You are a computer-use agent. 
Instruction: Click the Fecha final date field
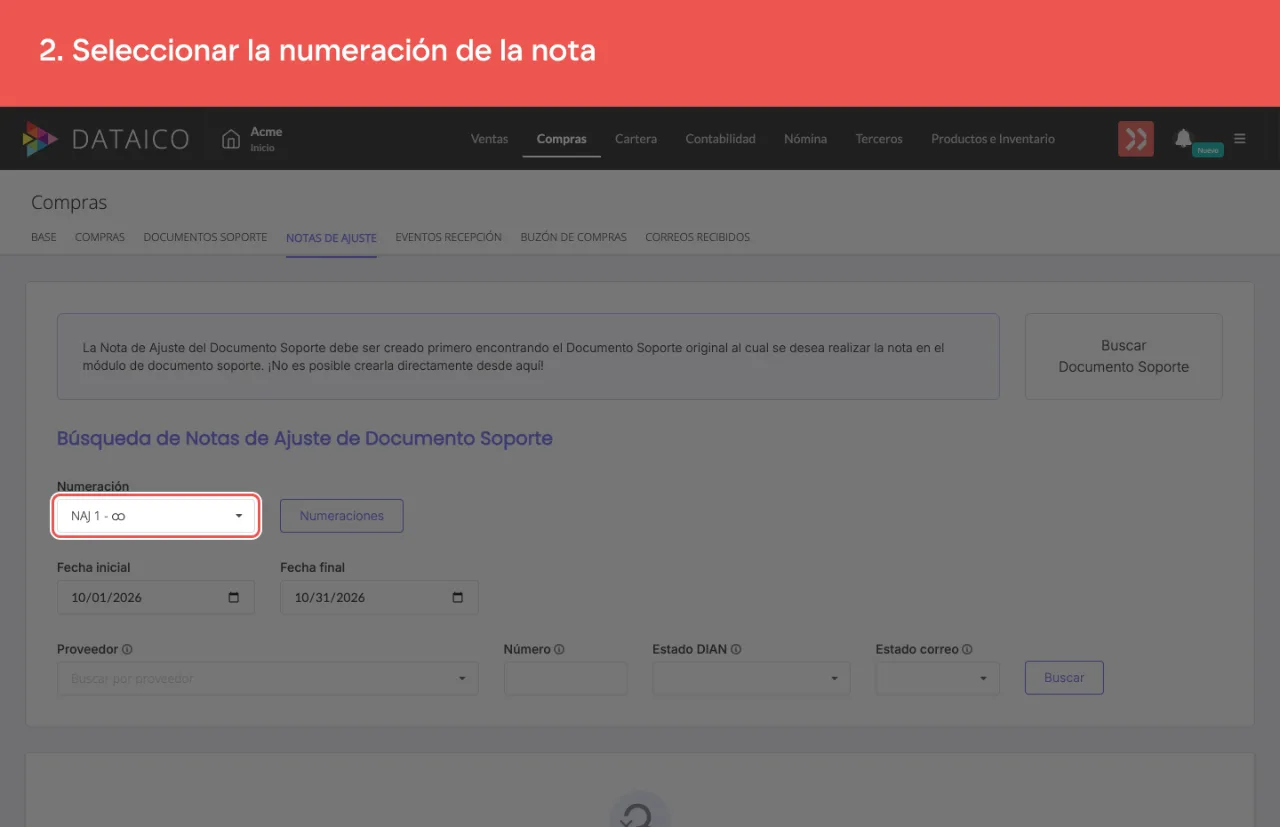click(379, 597)
